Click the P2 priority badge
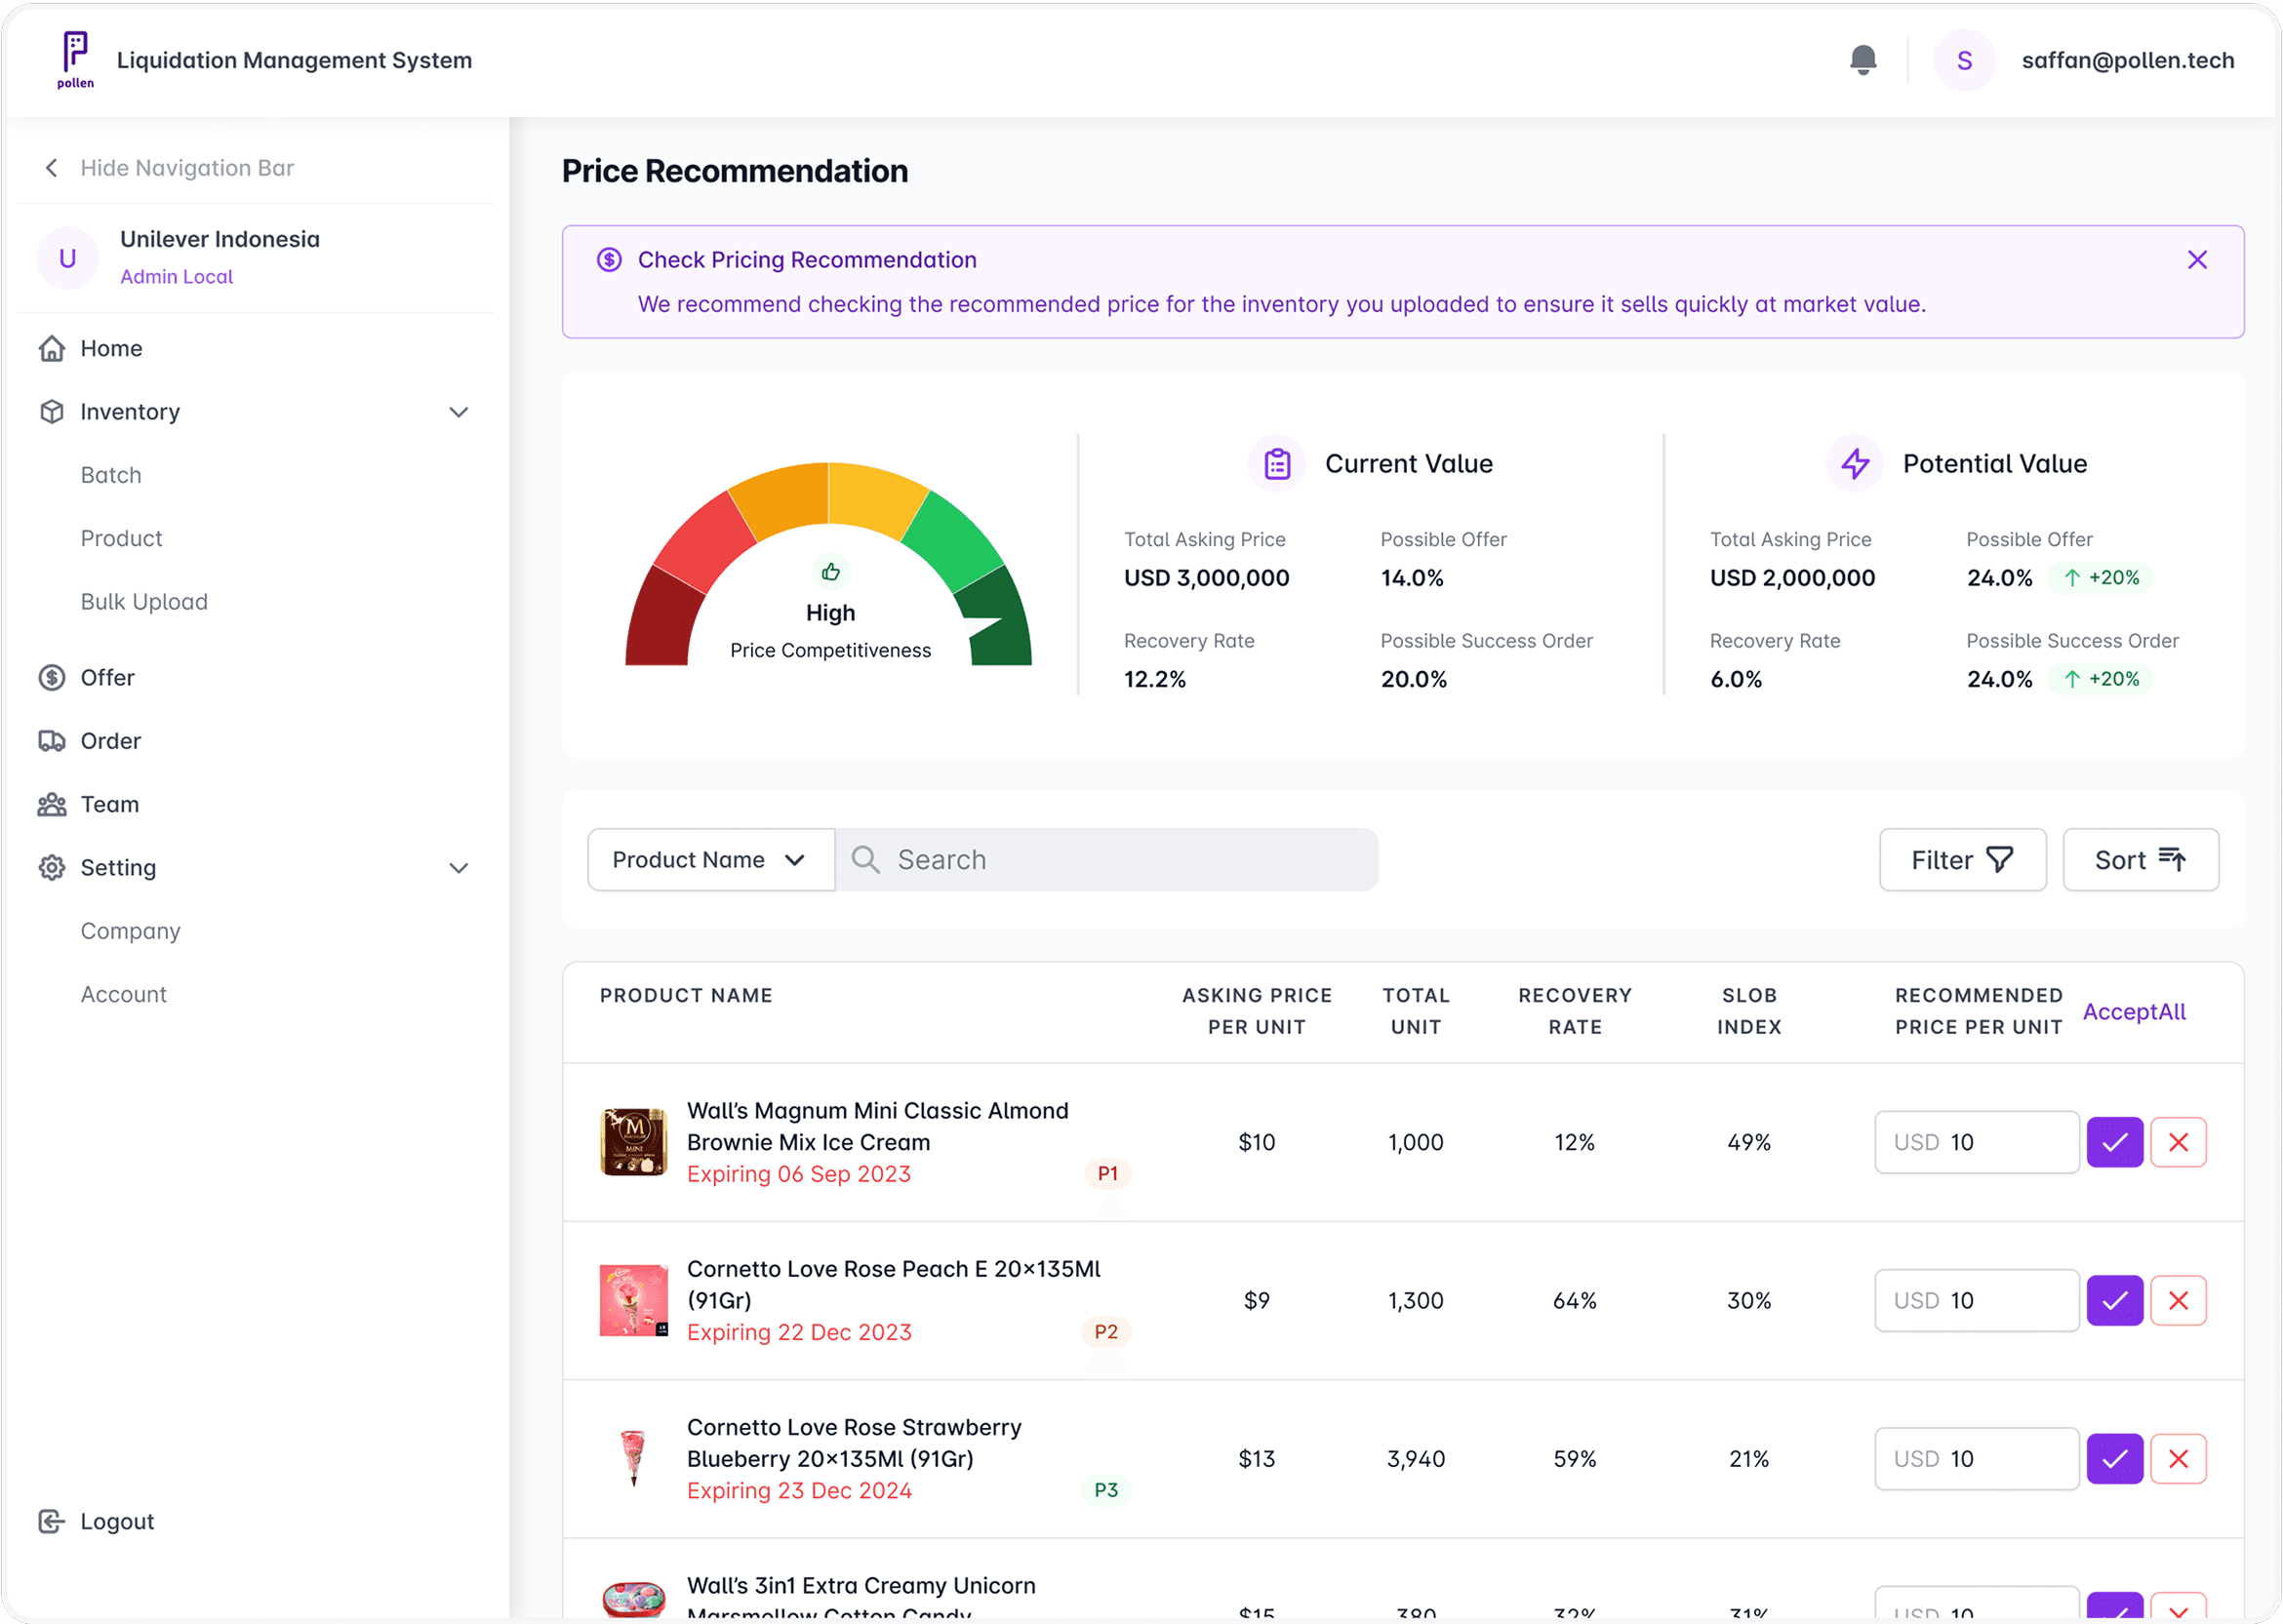The image size is (2283, 1624). tap(1105, 1332)
